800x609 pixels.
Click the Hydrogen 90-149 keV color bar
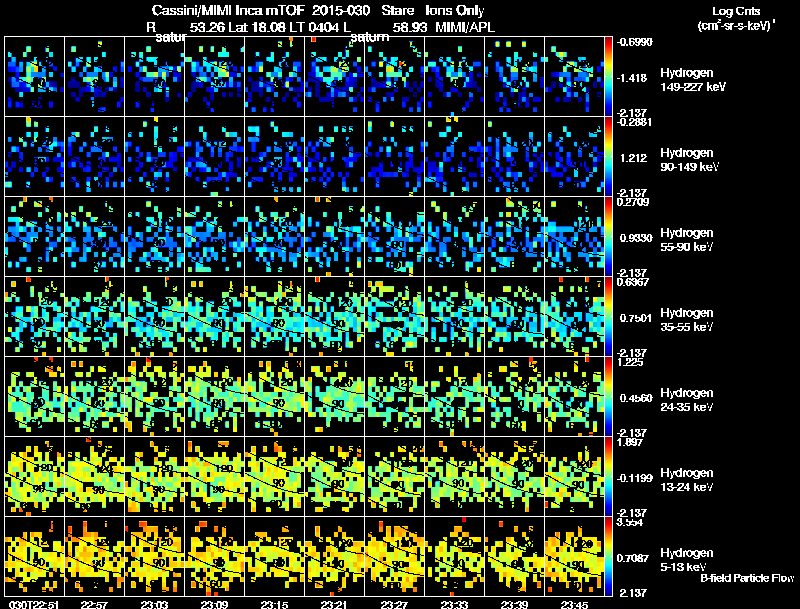pos(608,156)
